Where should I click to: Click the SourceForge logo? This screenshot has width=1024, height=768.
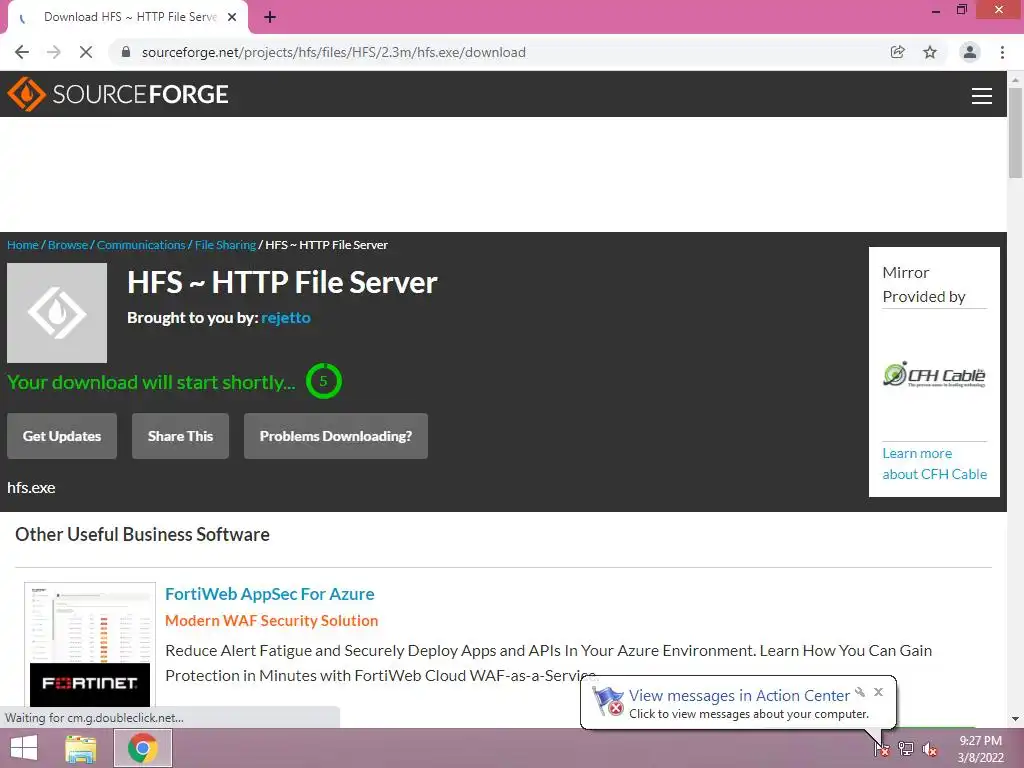(x=118, y=94)
